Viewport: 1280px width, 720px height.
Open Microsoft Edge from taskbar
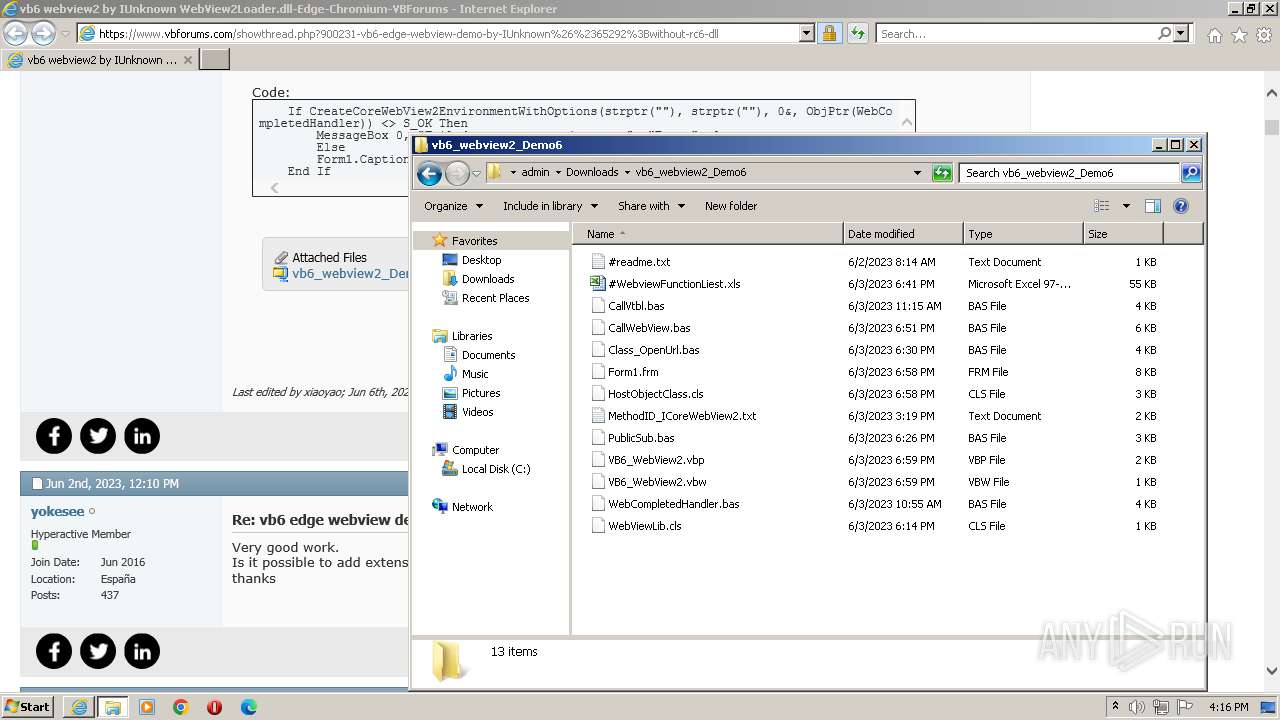249,707
